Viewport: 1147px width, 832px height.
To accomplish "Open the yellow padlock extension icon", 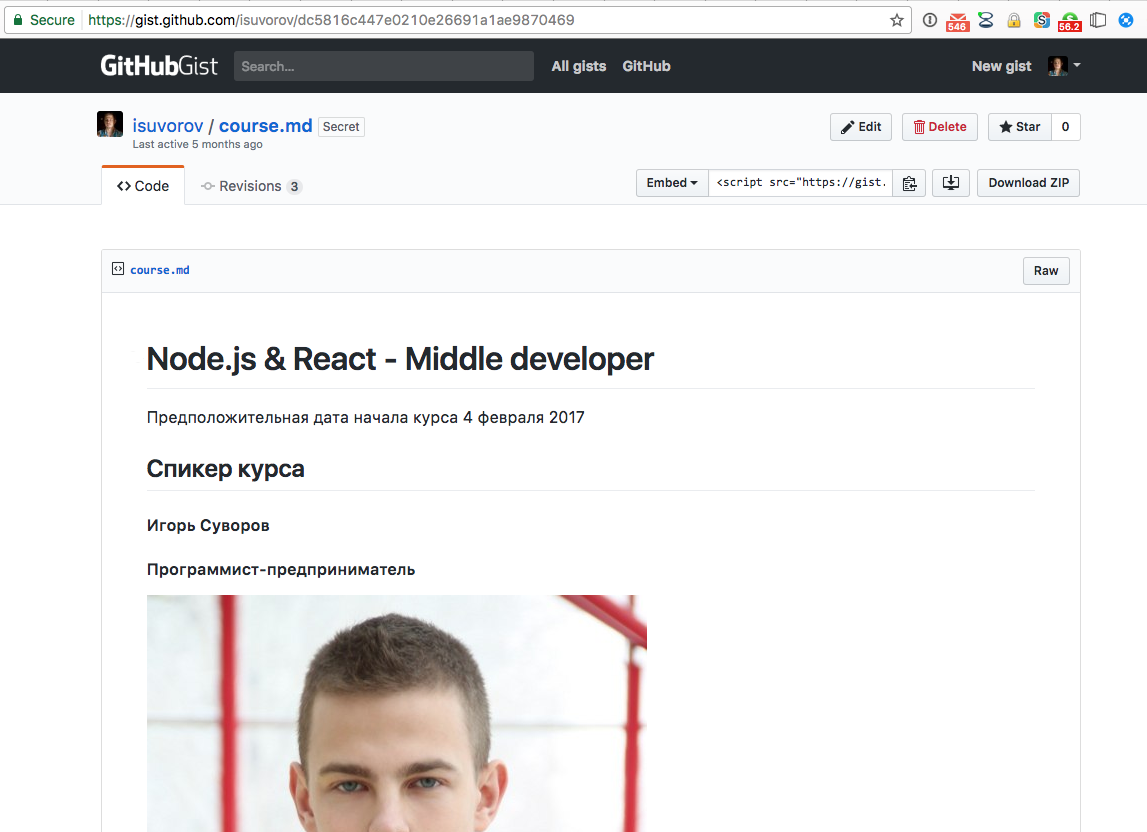I will (x=1014, y=20).
